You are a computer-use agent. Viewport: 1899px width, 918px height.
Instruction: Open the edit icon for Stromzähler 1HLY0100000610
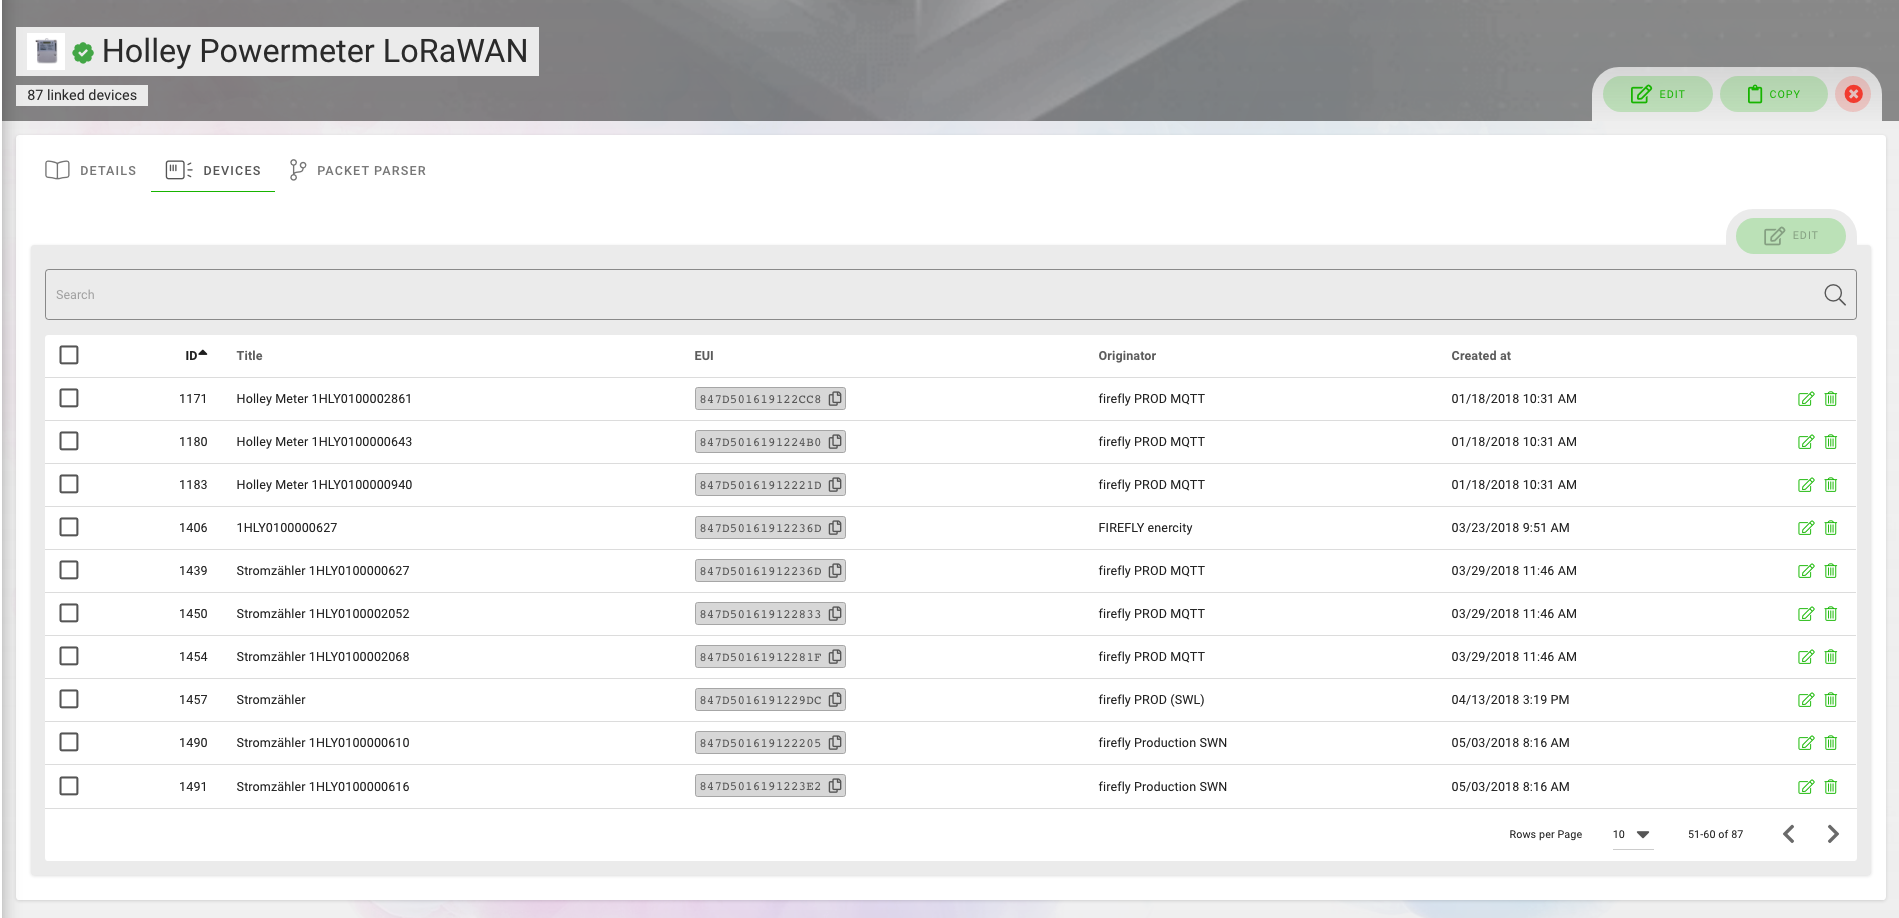point(1806,742)
